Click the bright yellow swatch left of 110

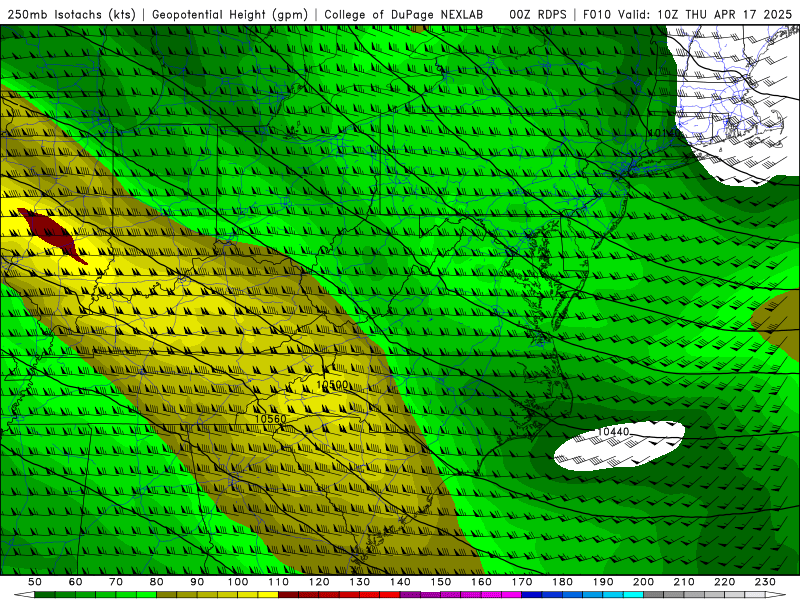click(x=268, y=595)
